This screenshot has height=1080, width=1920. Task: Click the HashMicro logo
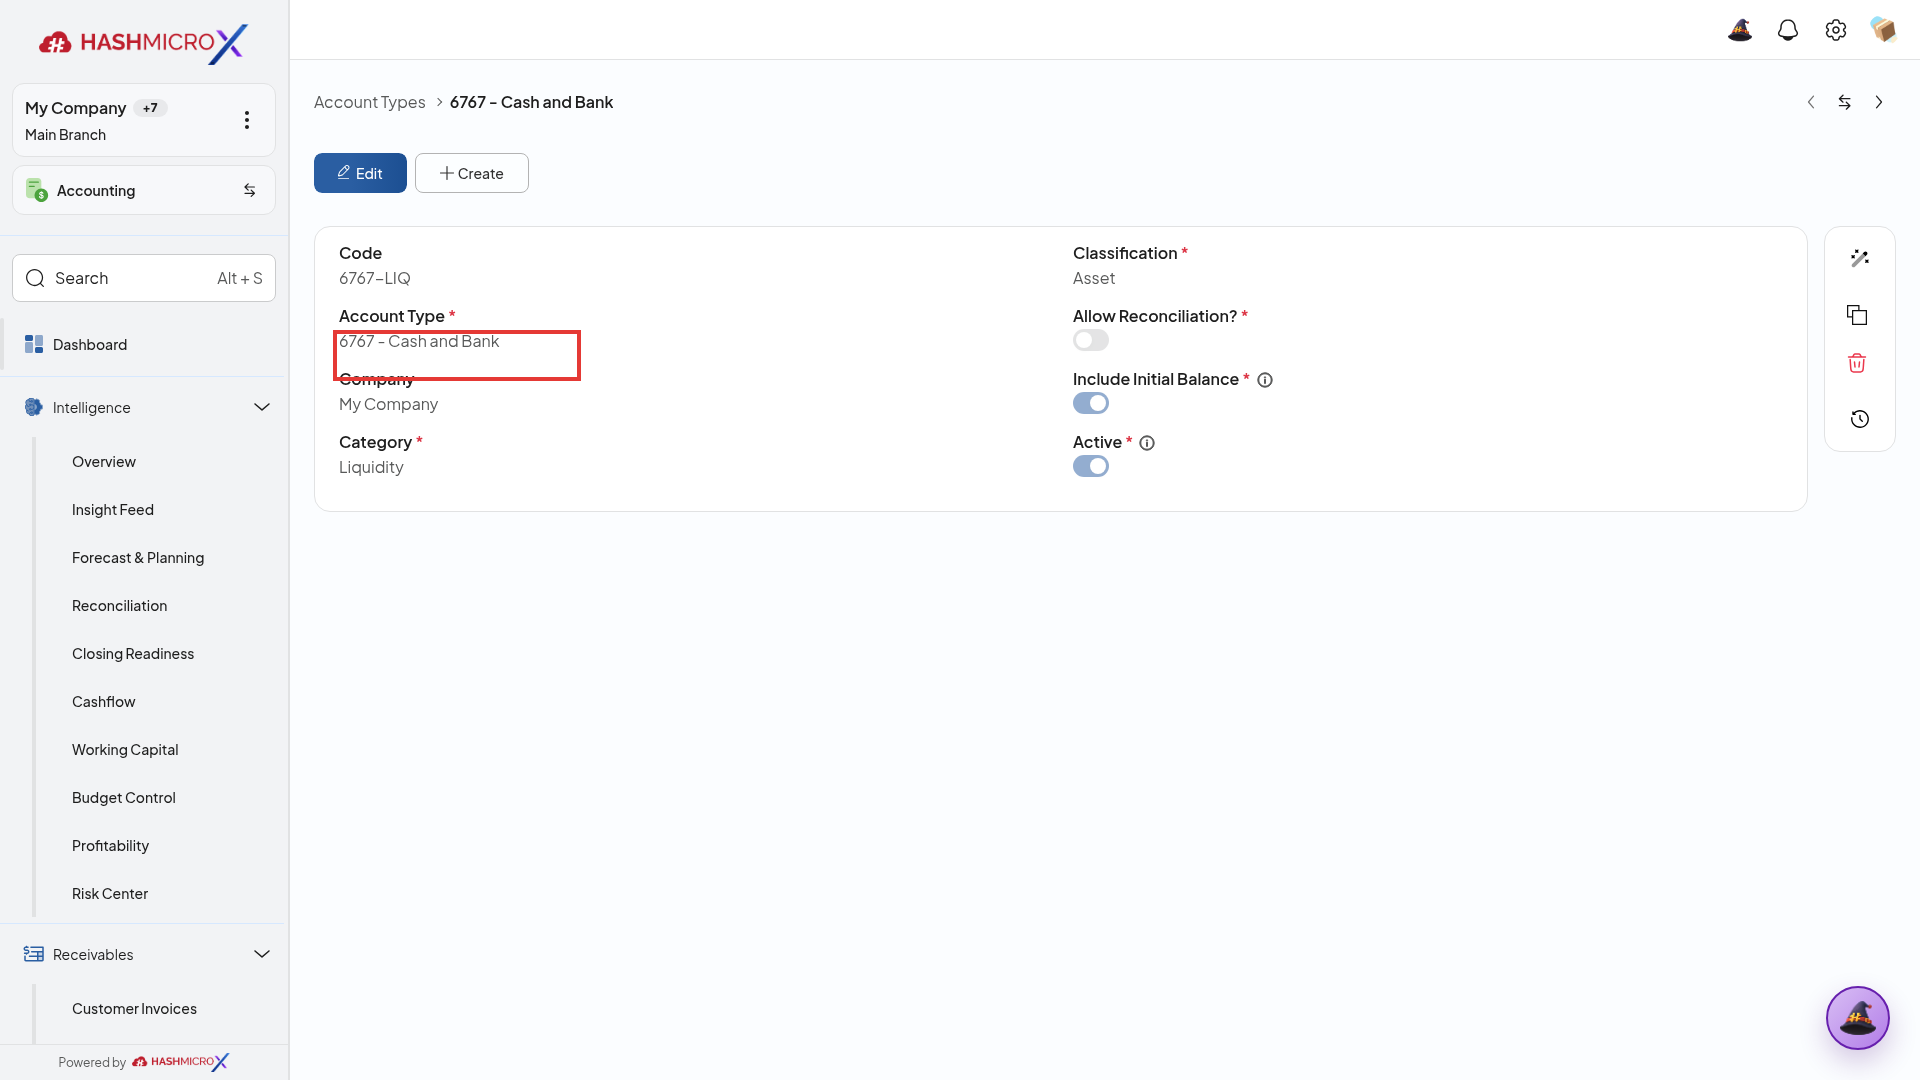(143, 43)
